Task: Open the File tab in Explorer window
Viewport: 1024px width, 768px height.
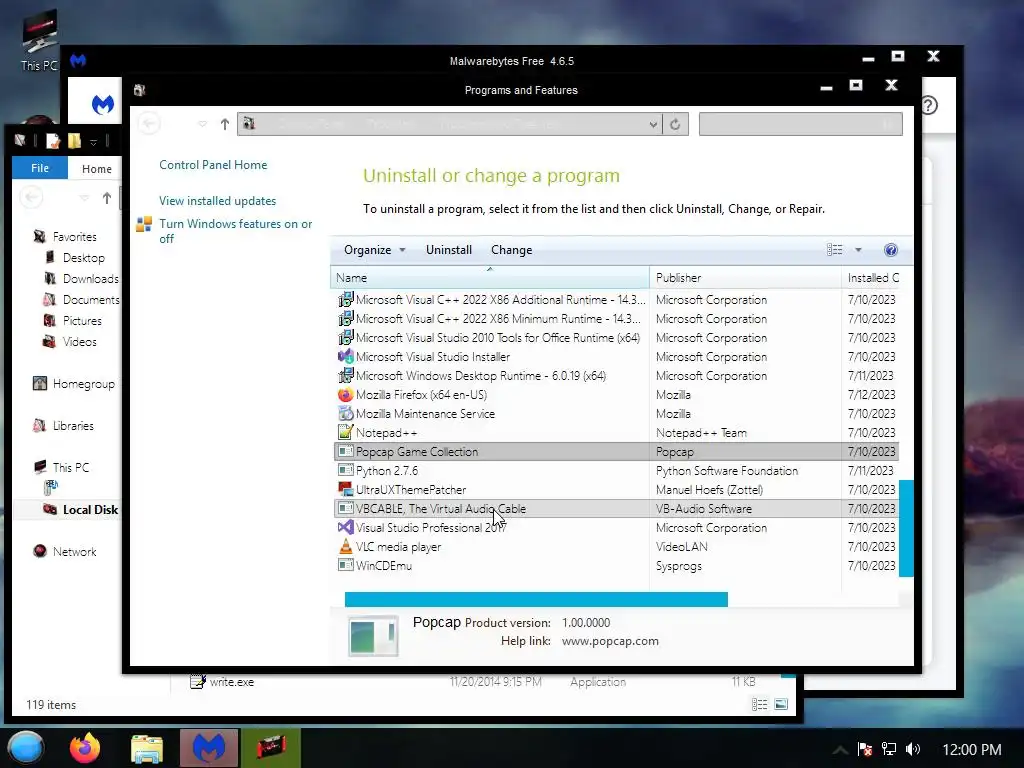Action: tap(40, 168)
